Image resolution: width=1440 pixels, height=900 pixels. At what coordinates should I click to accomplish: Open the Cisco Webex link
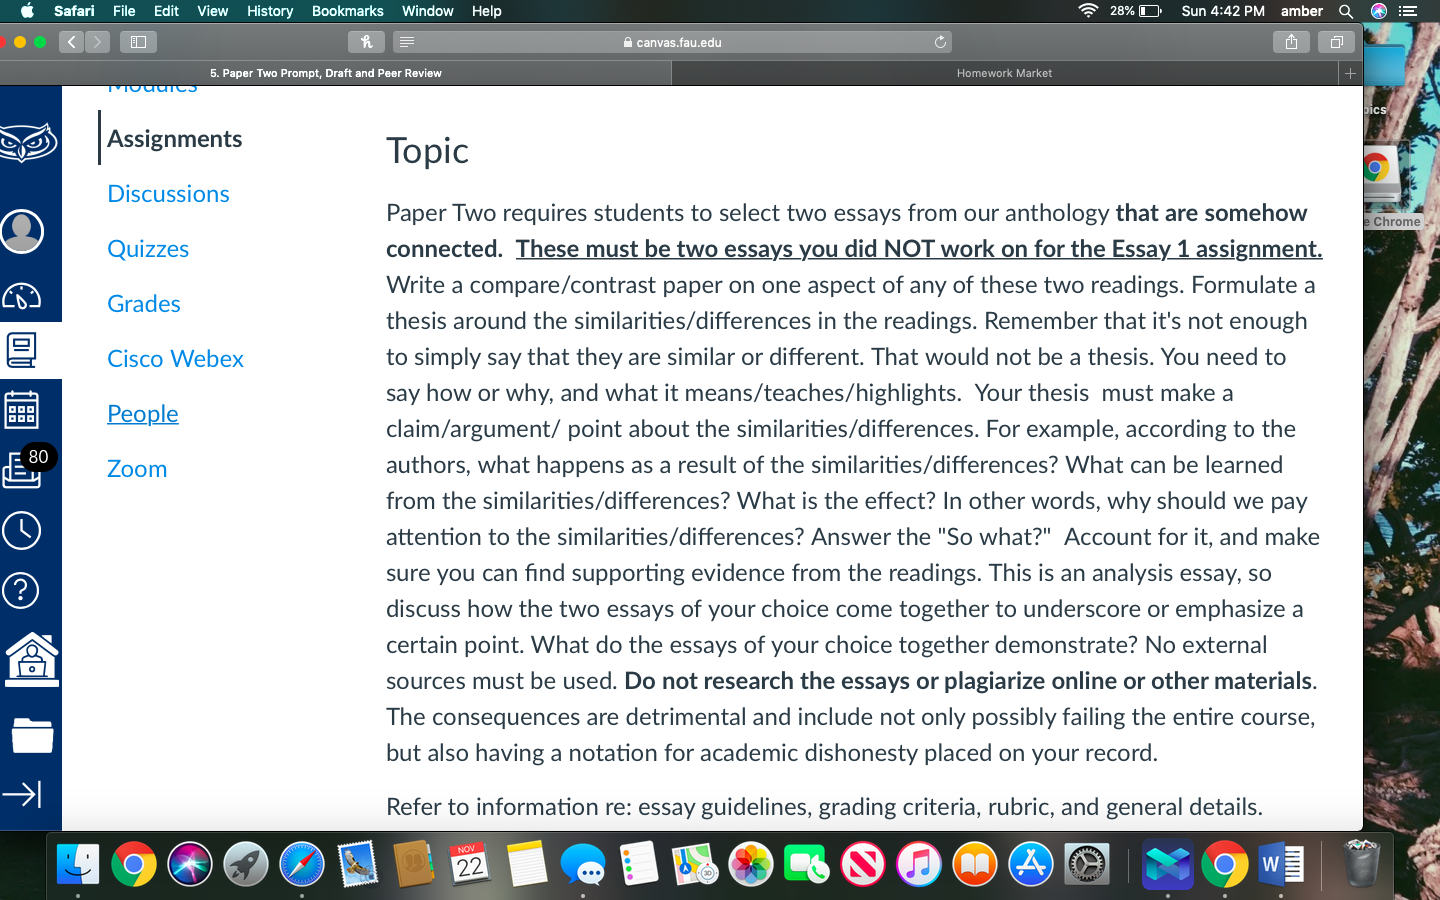(175, 359)
